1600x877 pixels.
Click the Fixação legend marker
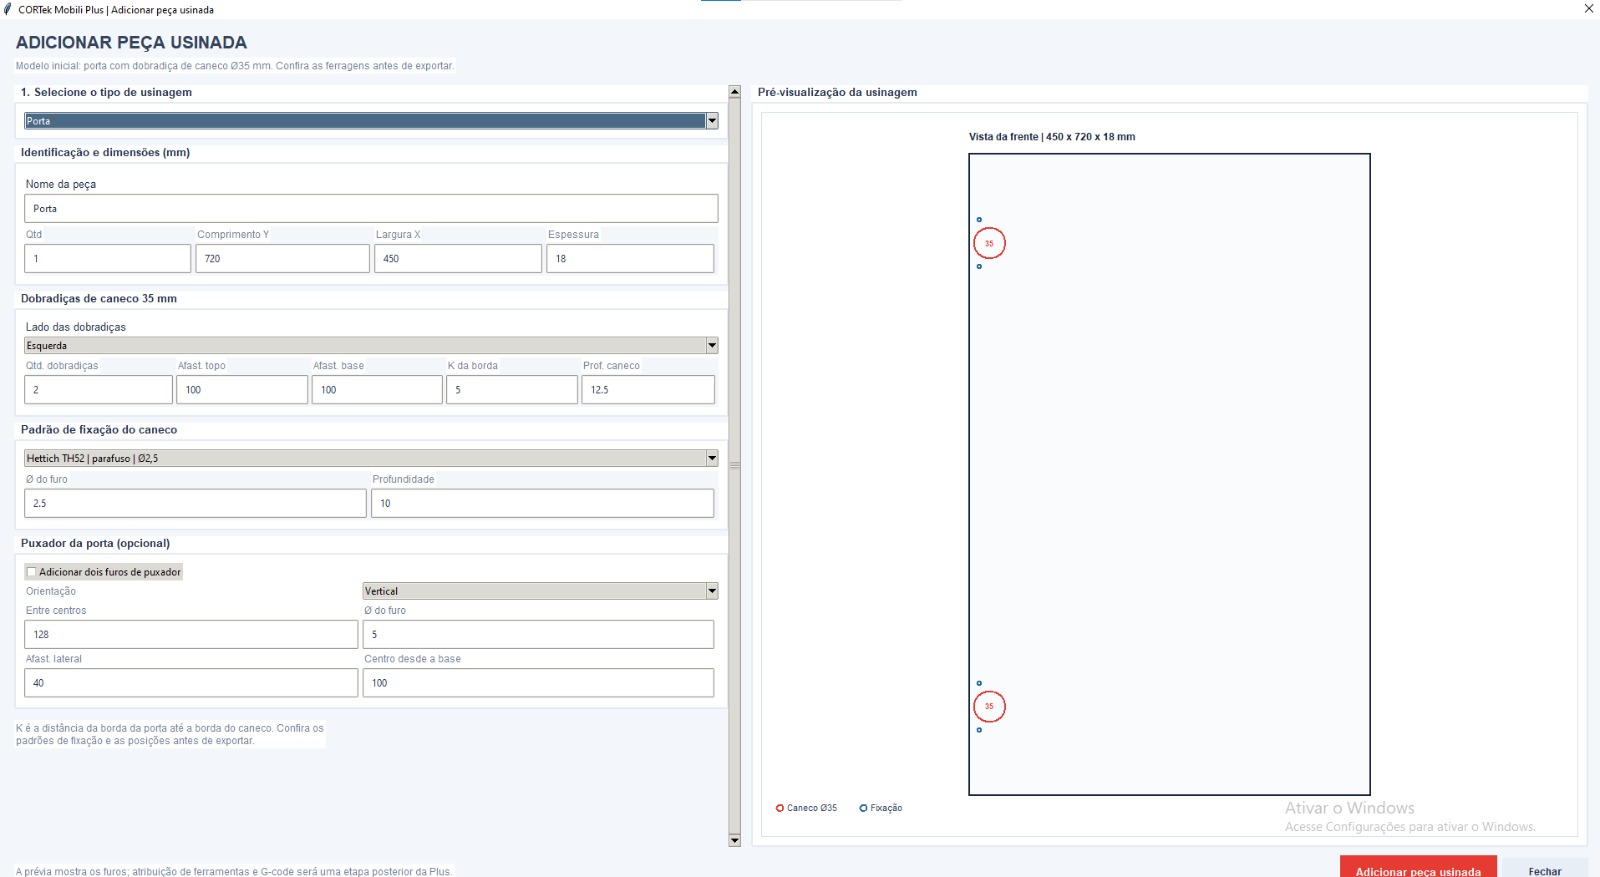point(863,808)
